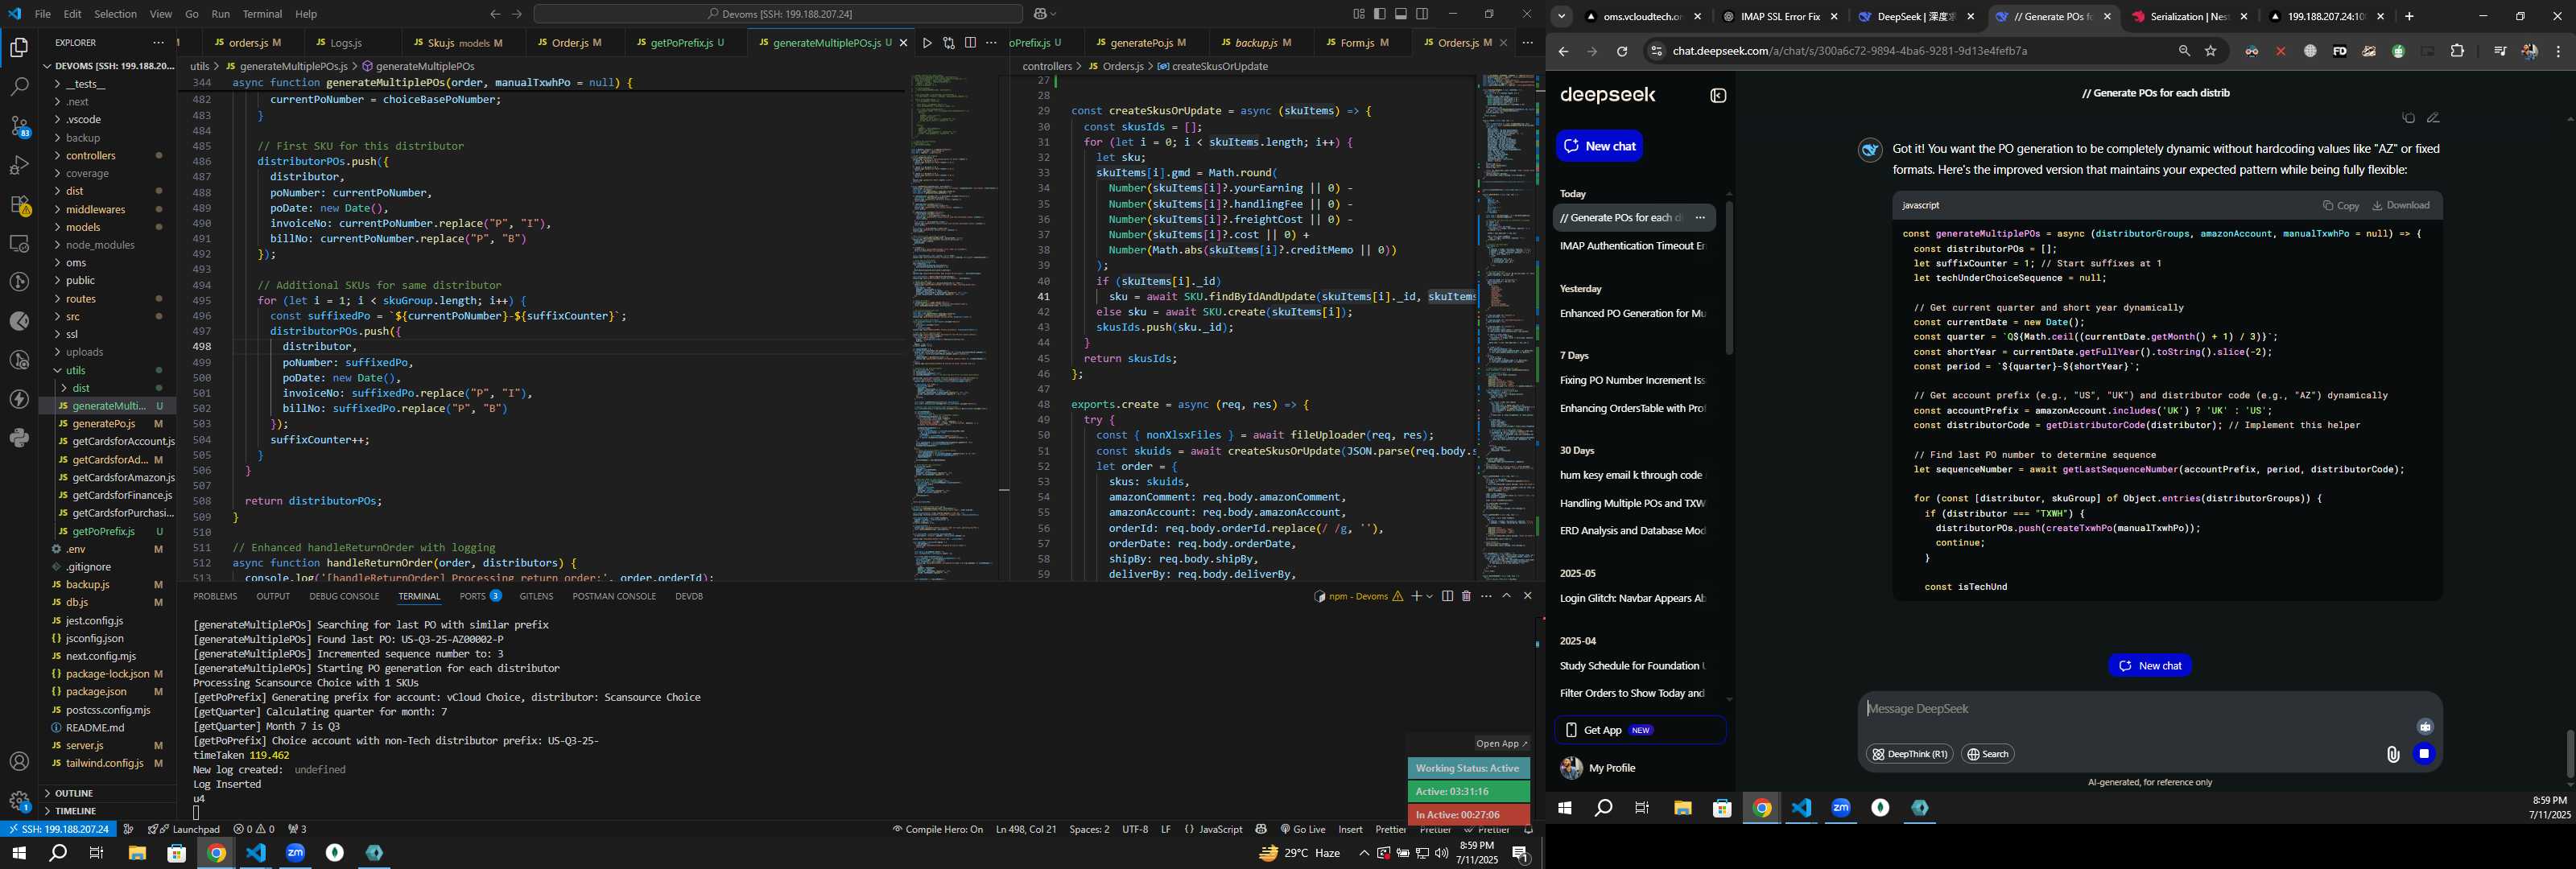2576x869 pixels.
Task: Click the Chrome address bar URL
Action: tap(1849, 51)
